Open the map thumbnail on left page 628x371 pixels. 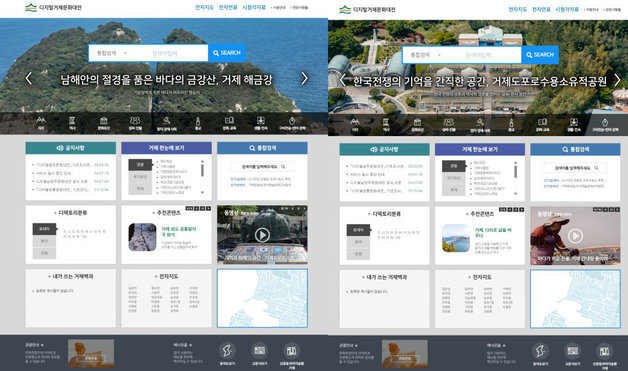262,298
